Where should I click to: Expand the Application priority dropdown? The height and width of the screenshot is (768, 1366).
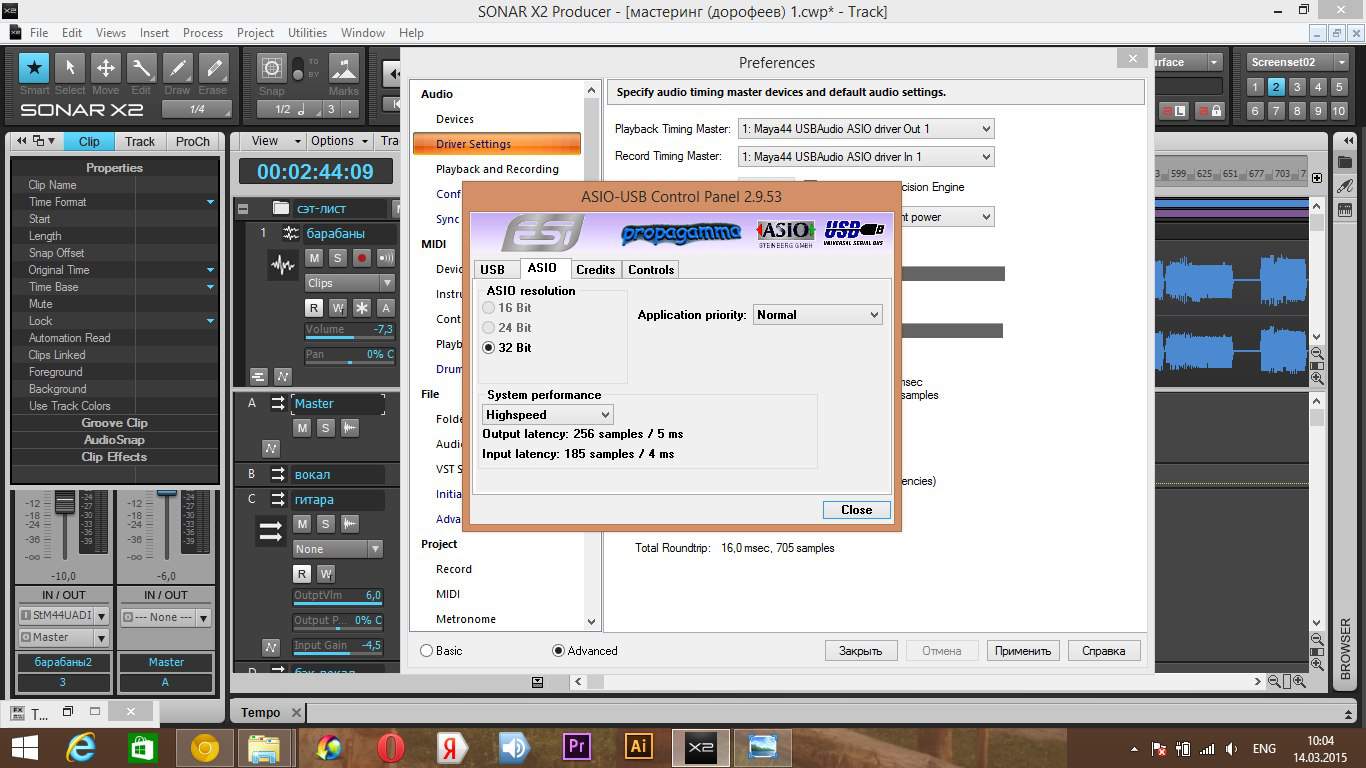(817, 315)
